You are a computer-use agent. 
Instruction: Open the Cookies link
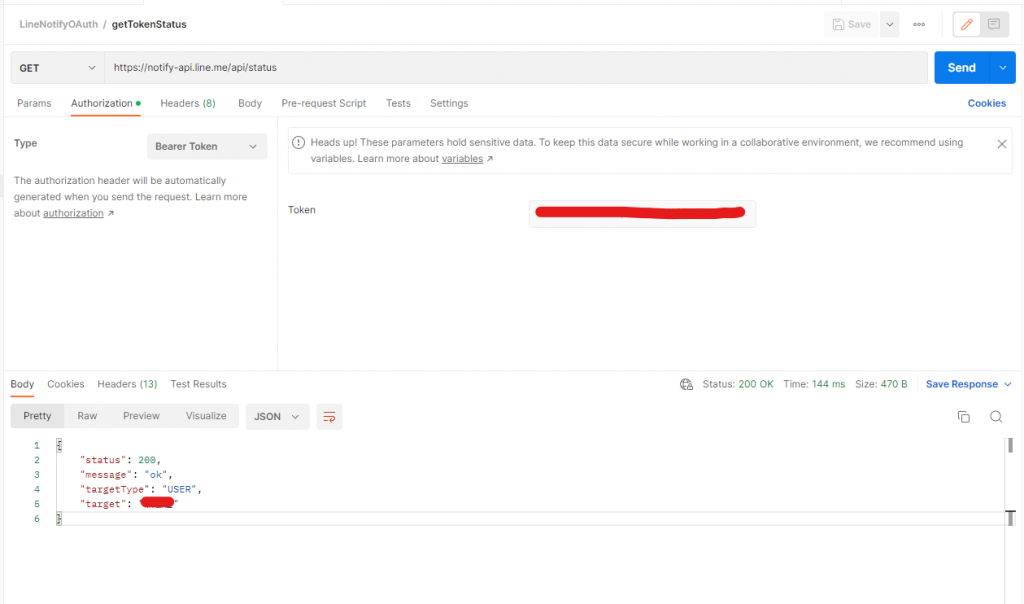(x=987, y=103)
